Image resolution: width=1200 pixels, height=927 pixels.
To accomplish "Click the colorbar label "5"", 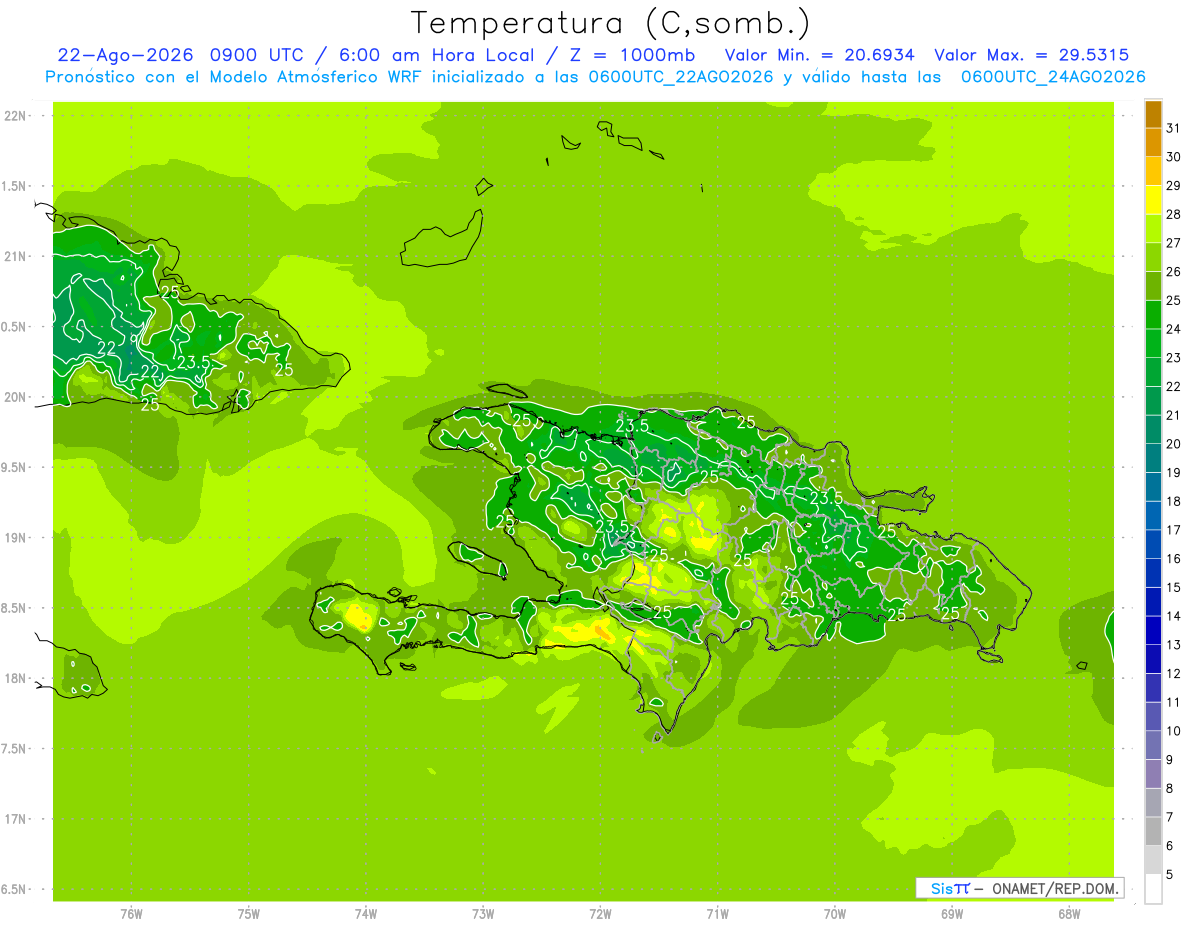I will [1169, 875].
